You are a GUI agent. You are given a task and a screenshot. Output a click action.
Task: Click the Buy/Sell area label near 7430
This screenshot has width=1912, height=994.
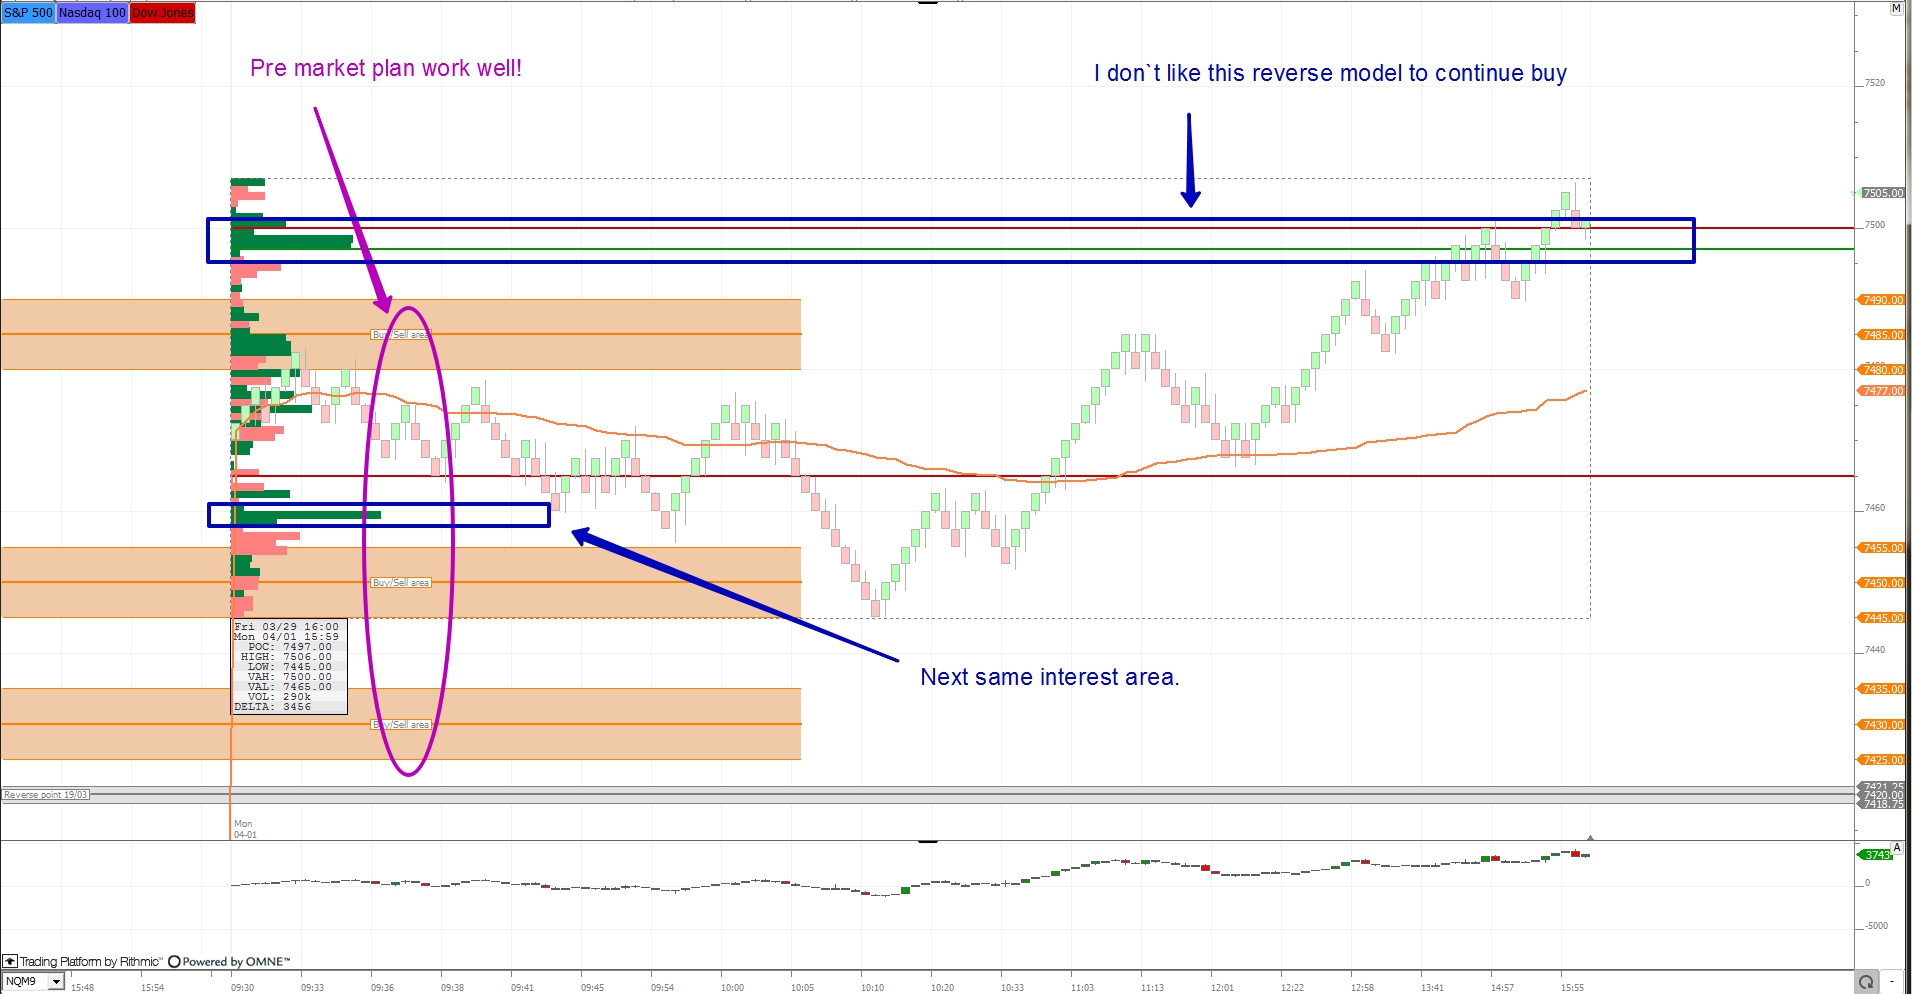(x=401, y=725)
